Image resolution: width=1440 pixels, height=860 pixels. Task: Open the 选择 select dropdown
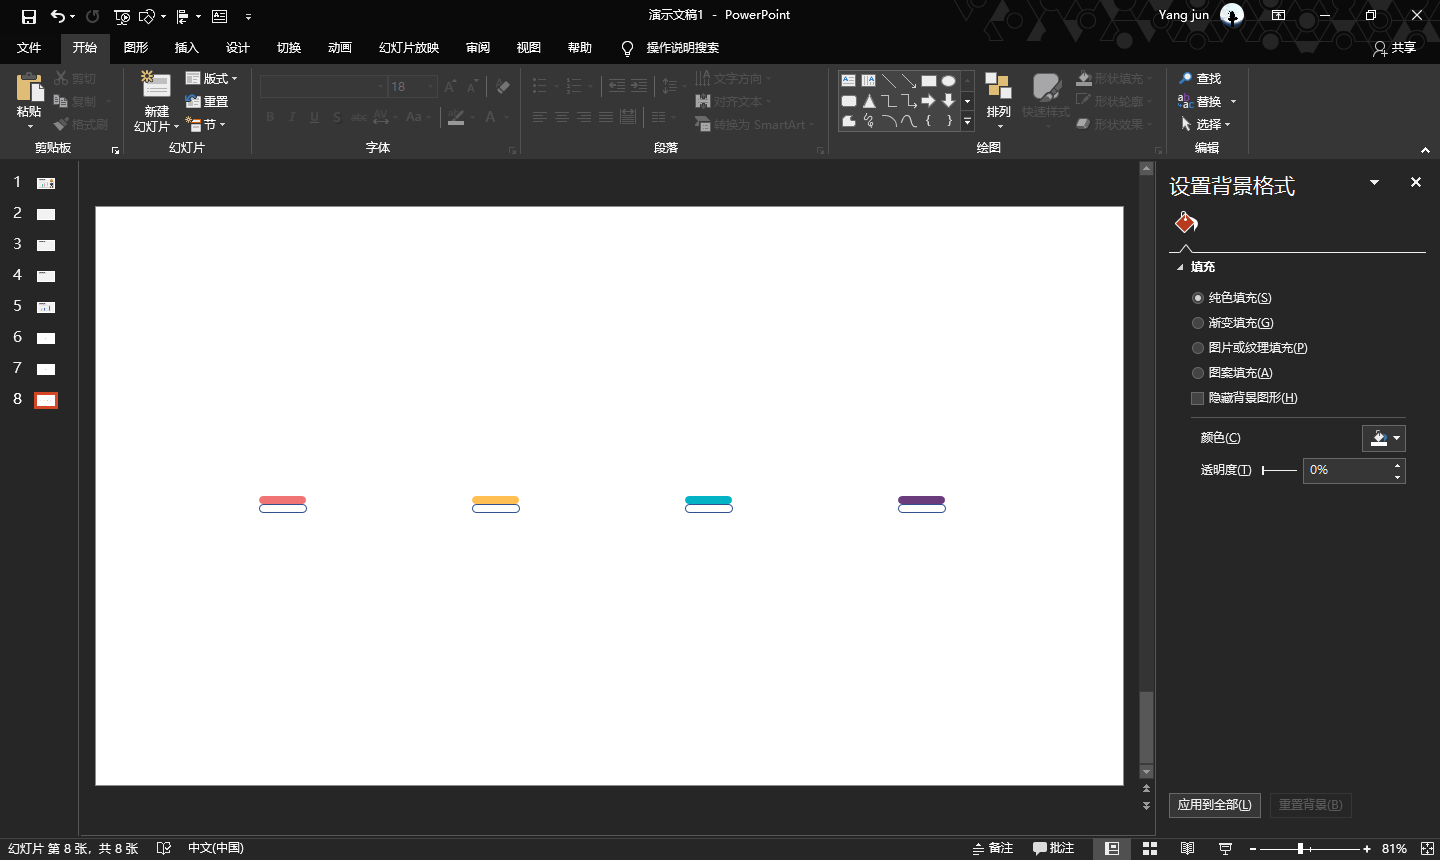[x=1205, y=124]
